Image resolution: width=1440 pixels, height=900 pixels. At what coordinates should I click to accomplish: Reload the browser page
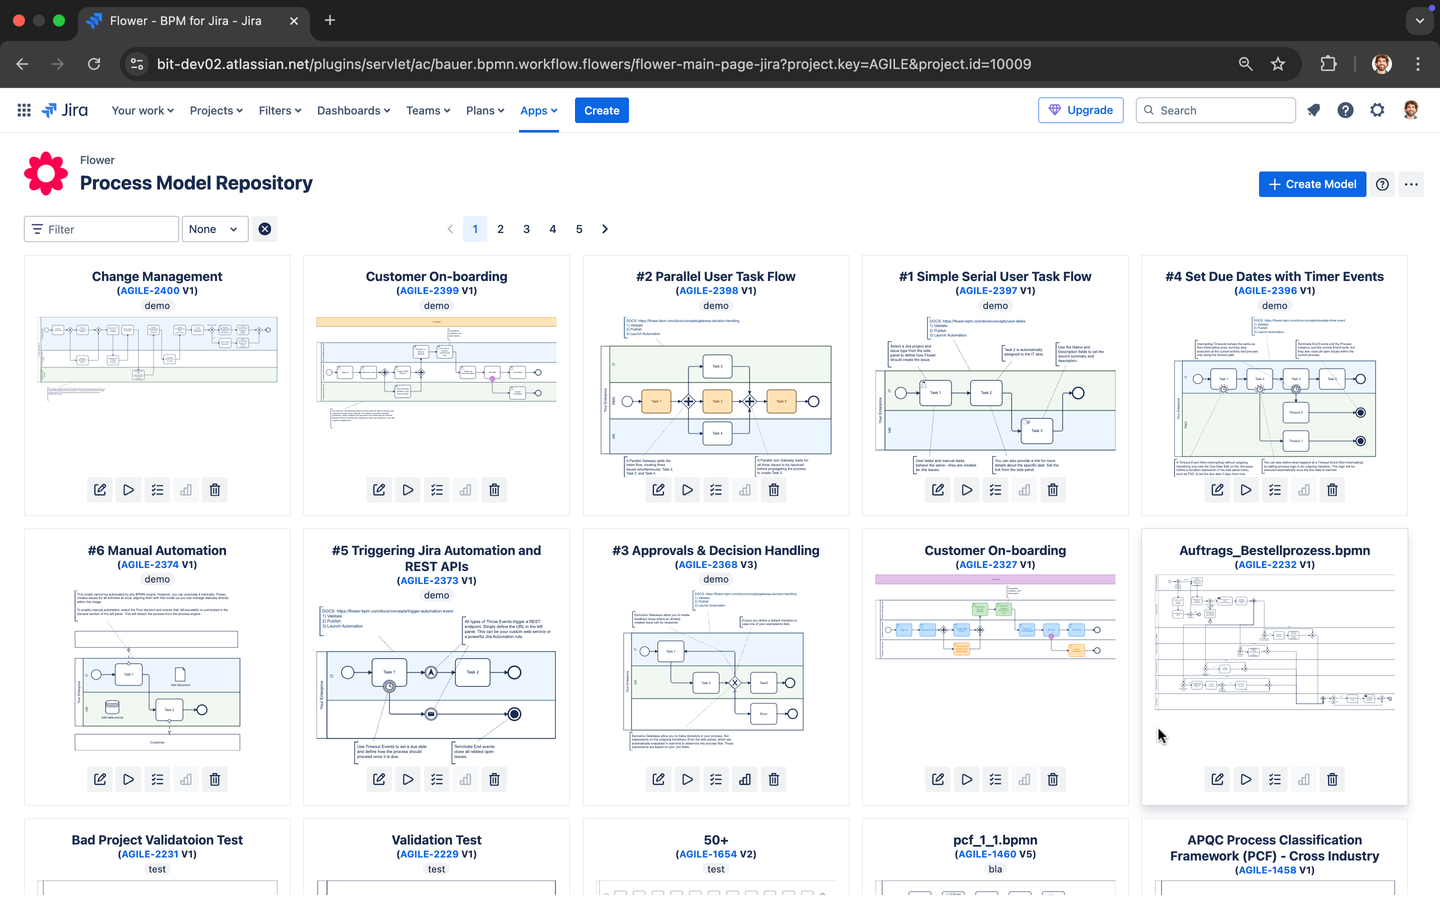click(x=94, y=64)
